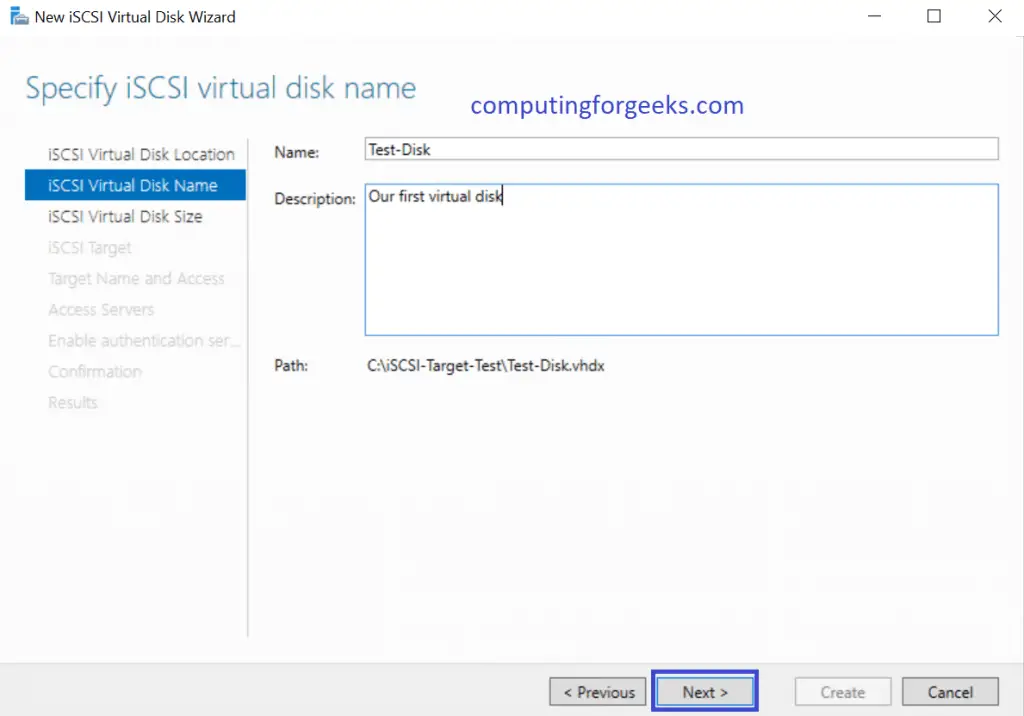
Task: Click the Path: label
Action: click(x=291, y=366)
